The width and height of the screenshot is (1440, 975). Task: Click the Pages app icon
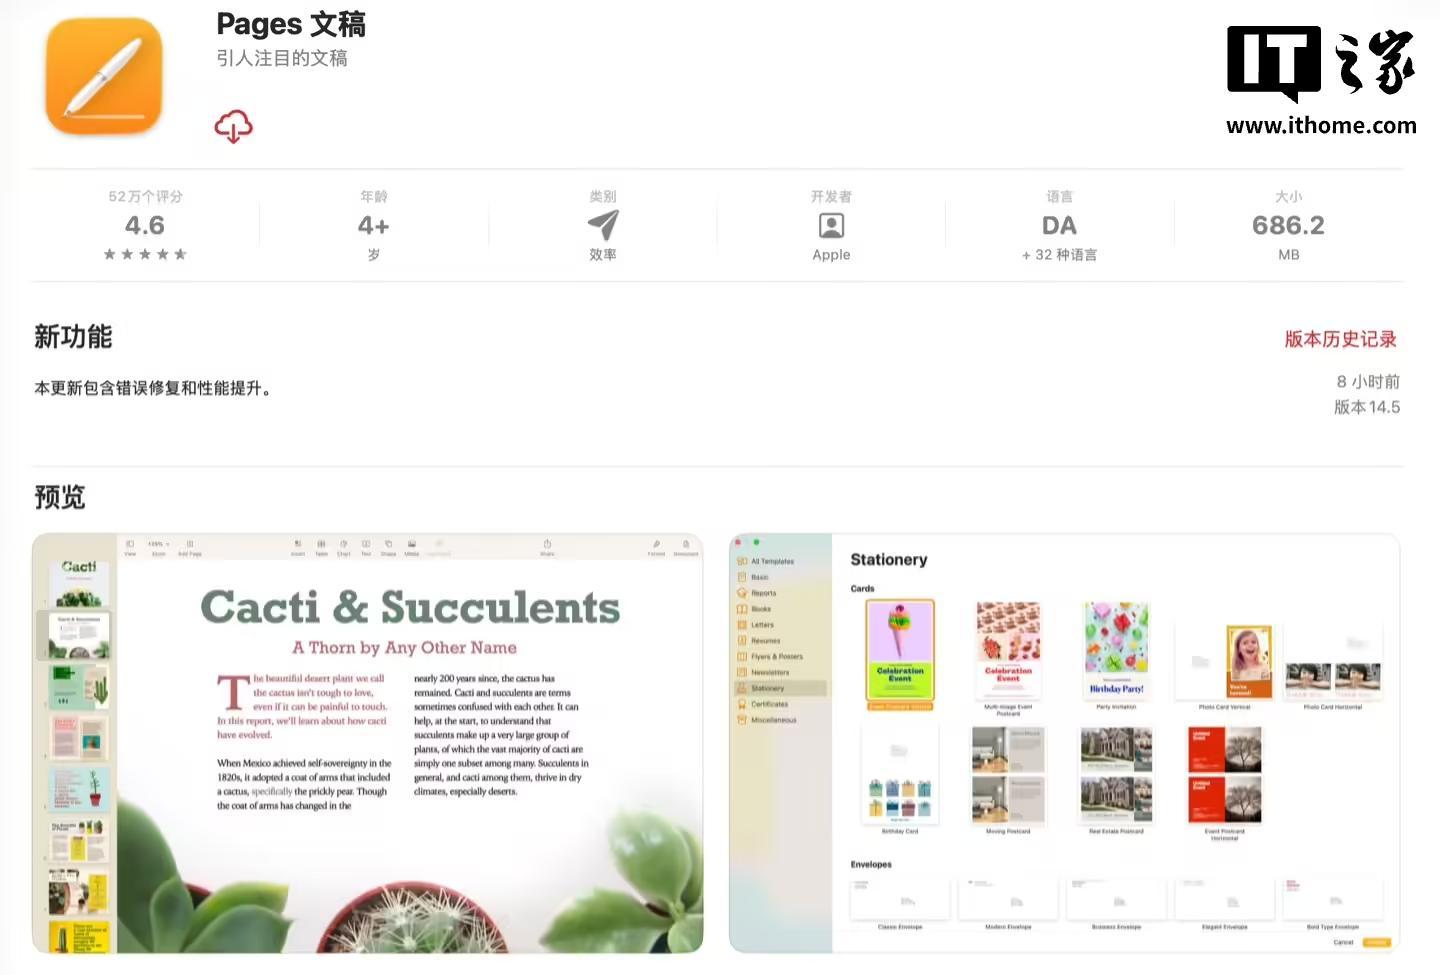tap(104, 76)
